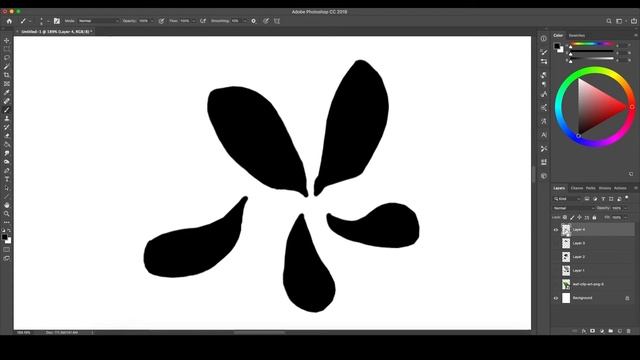Screen dimensions: 640x360
Task: Select Layer 2 in the Layers panel
Action: point(594,257)
